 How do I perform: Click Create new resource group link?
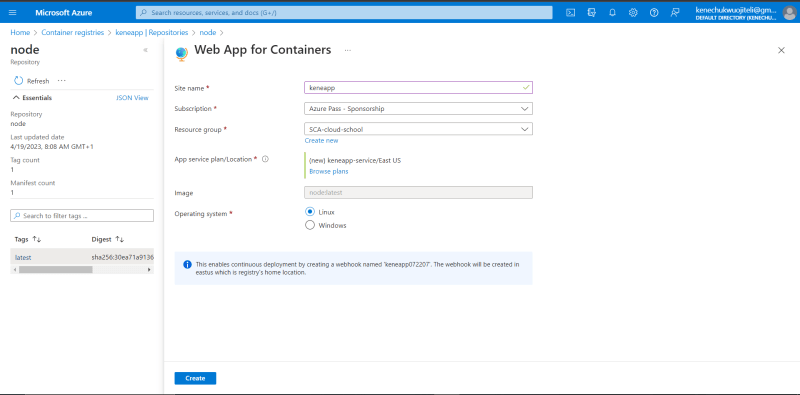pyautogui.click(x=321, y=140)
